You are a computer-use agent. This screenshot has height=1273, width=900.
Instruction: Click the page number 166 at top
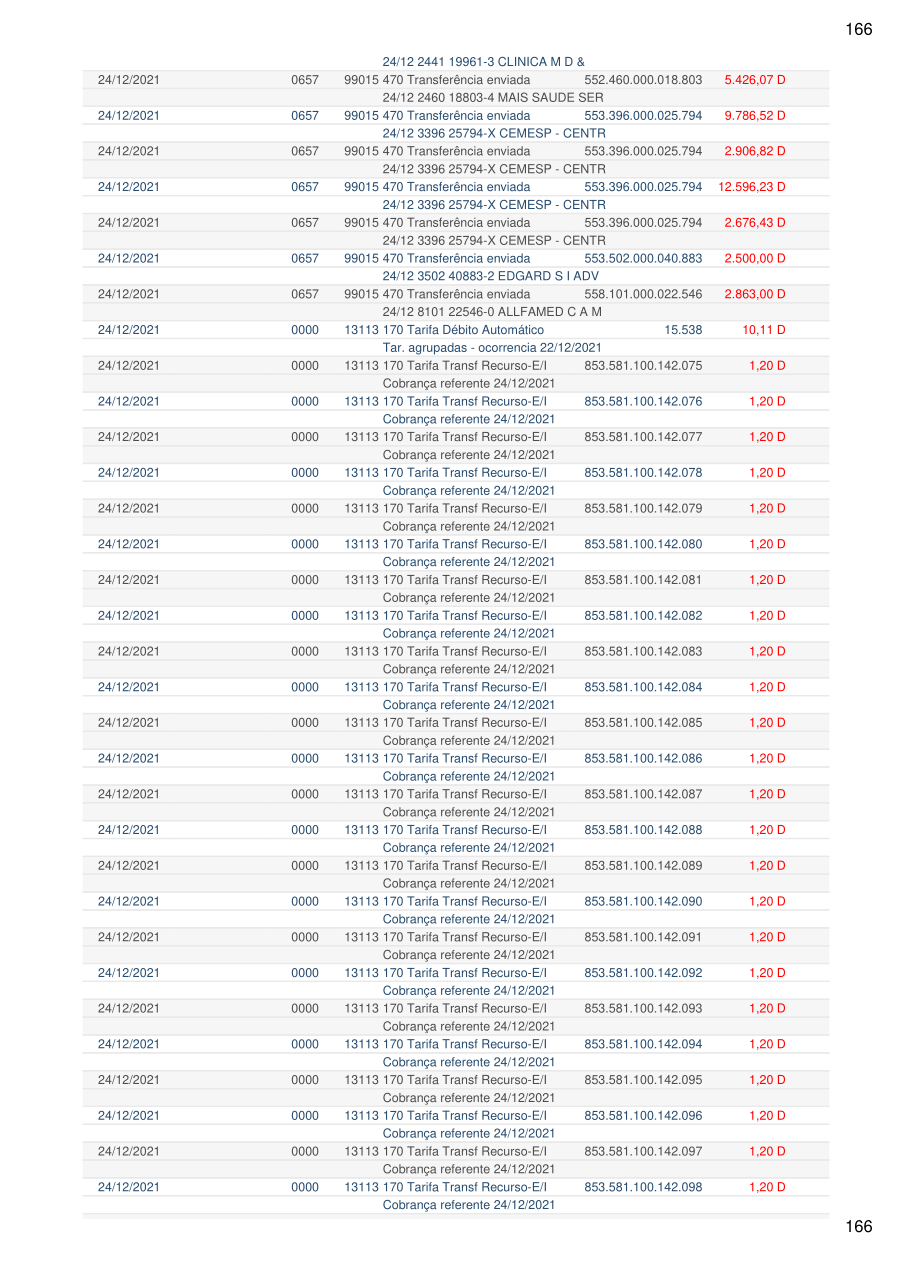(x=858, y=30)
